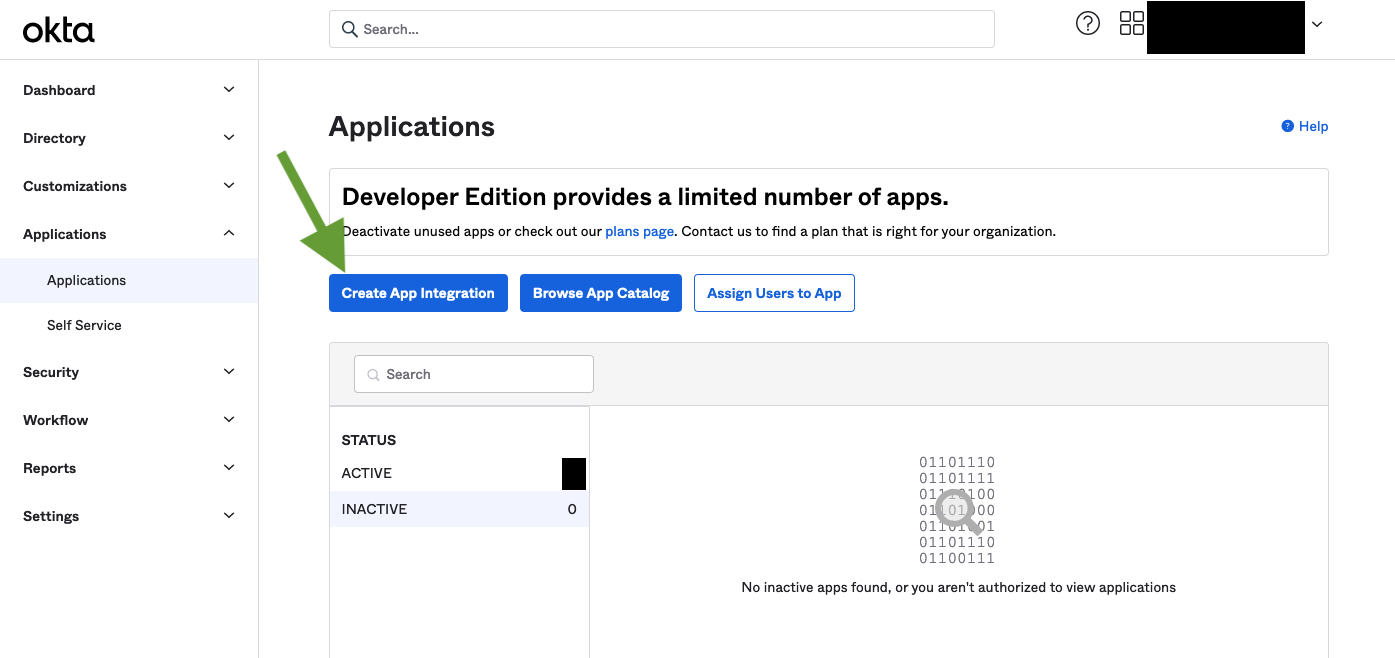Open the Self Service submenu item

click(129, 325)
